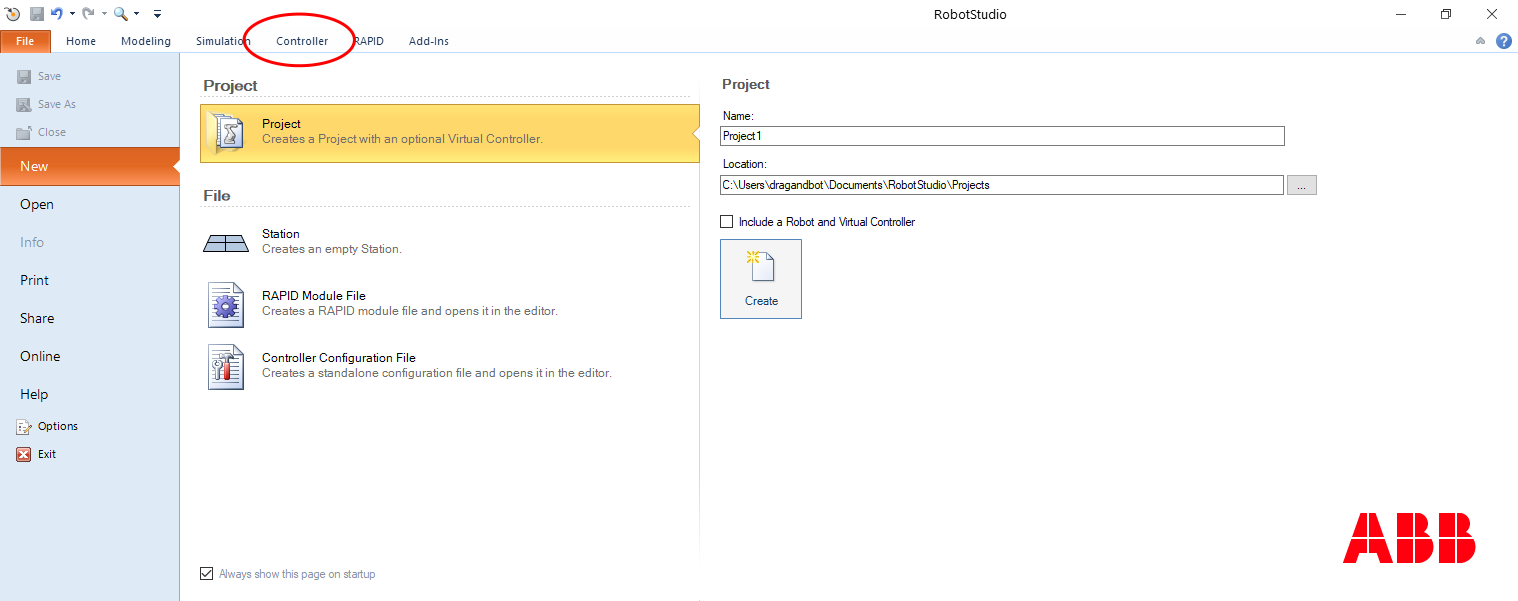Open the Help question mark icon
Image resolution: width=1518 pixels, height=601 pixels.
[1503, 41]
